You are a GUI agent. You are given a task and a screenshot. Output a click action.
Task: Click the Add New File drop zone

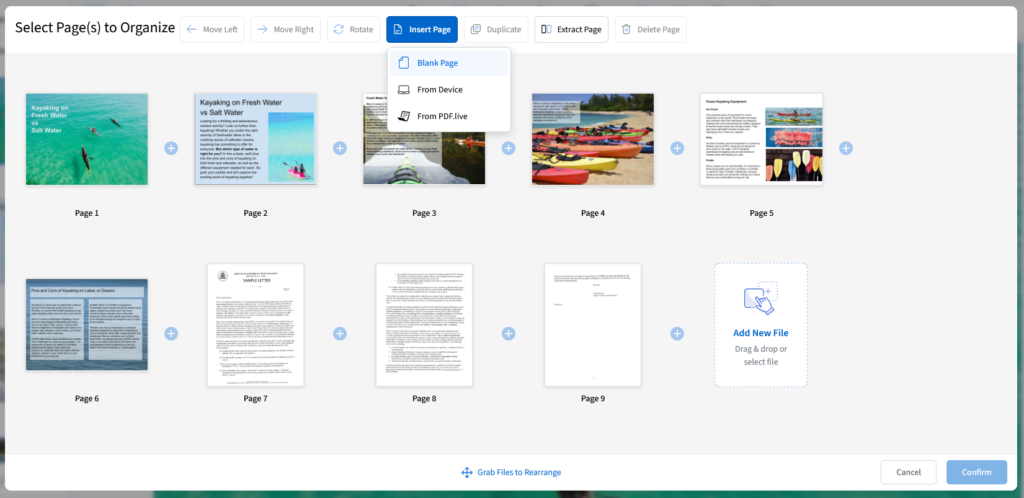click(x=761, y=325)
